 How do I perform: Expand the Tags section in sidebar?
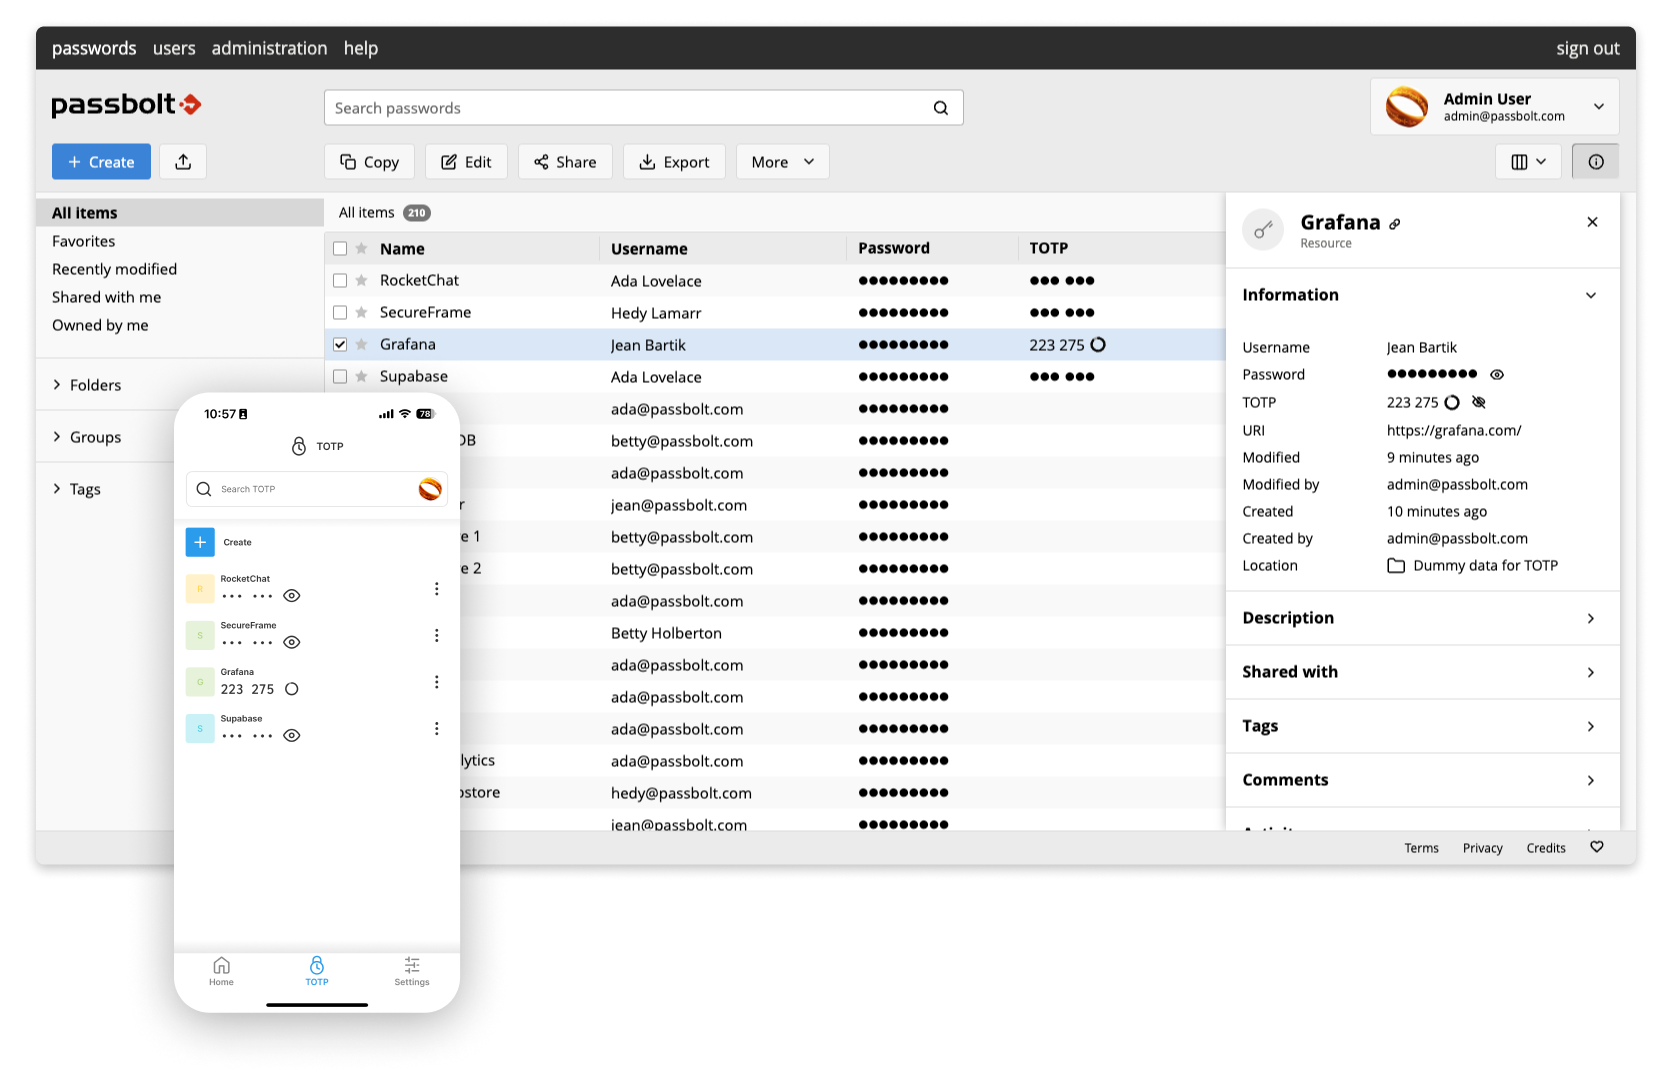[x=76, y=489]
